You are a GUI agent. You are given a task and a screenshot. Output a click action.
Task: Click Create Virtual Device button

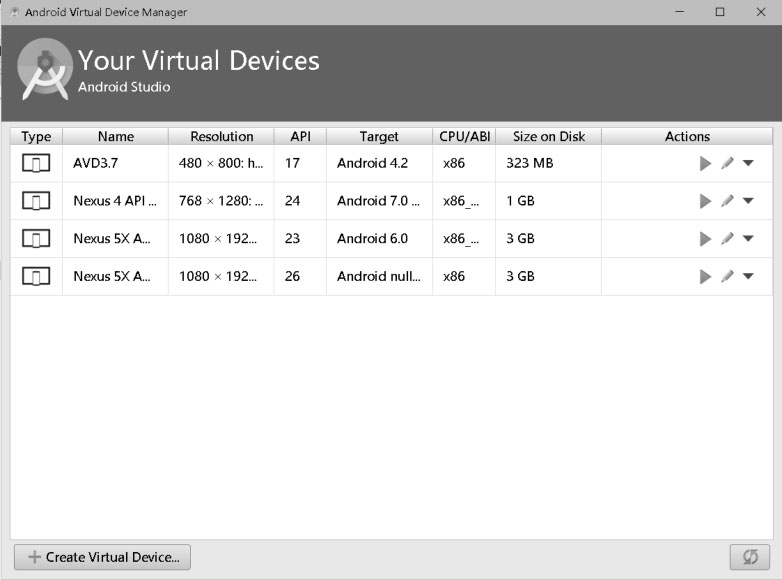(102, 557)
